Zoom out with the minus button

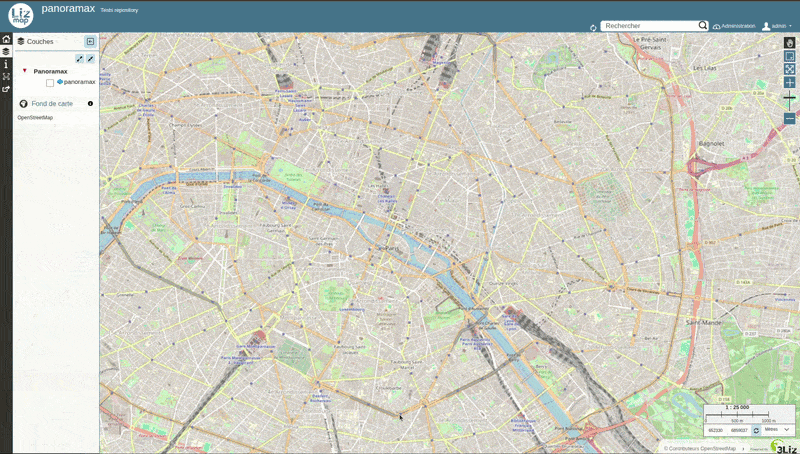(790, 118)
